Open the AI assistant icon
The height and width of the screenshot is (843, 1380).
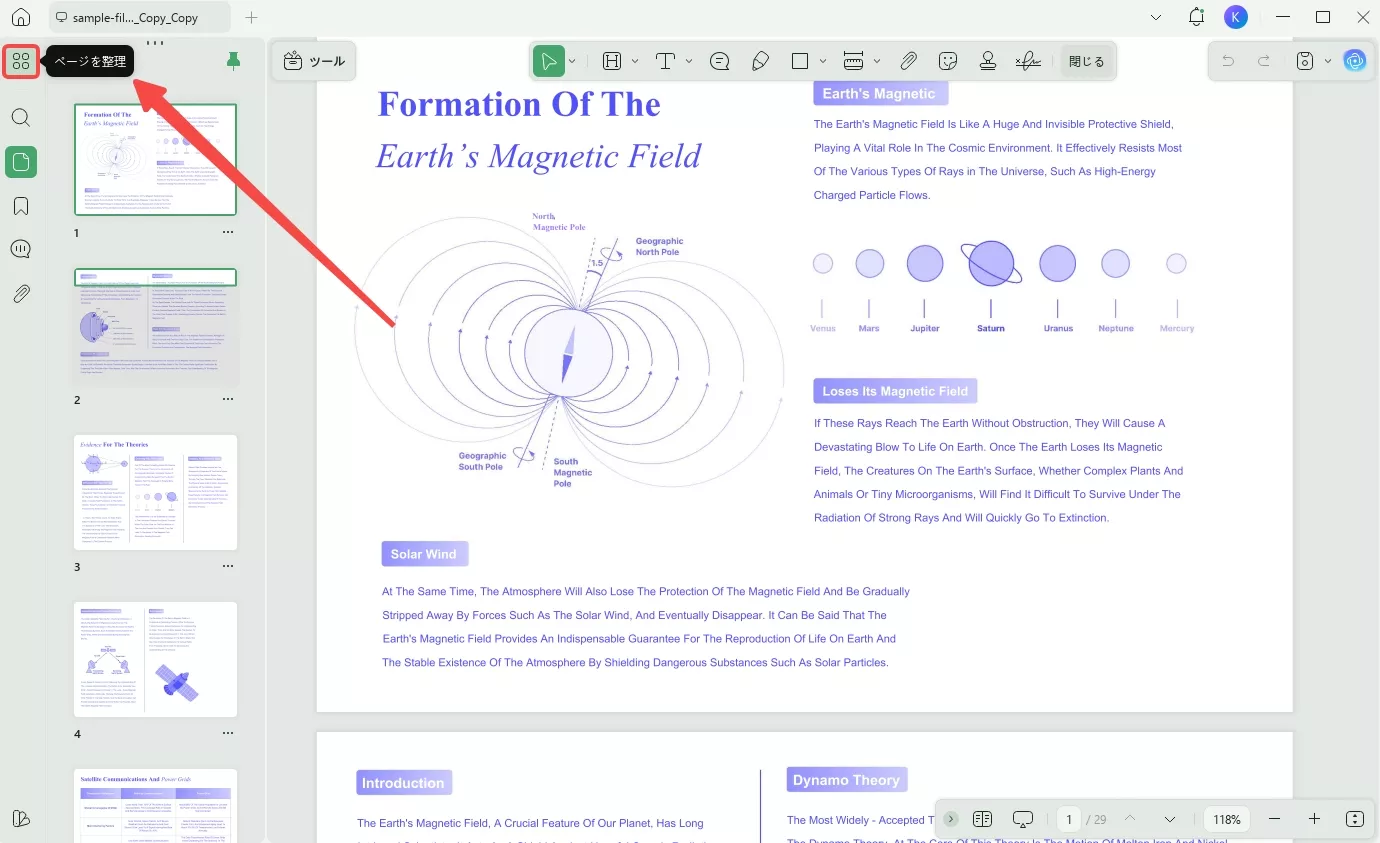click(1355, 61)
